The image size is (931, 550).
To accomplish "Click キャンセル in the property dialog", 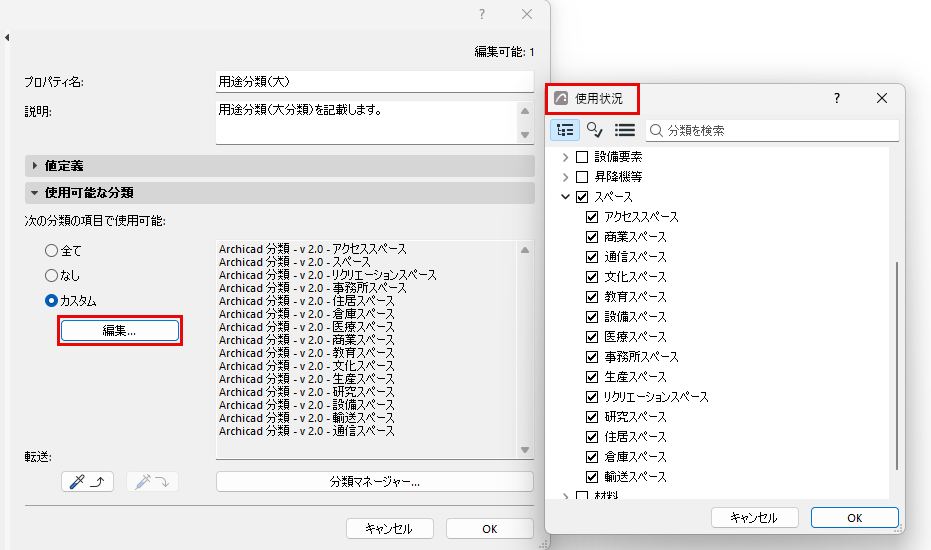I will [390, 529].
